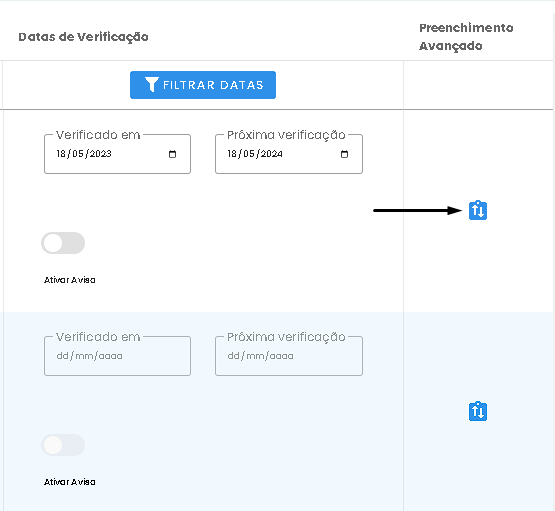
Task: Click the first row's Ativar Aviso label
Action: [x=70, y=280]
